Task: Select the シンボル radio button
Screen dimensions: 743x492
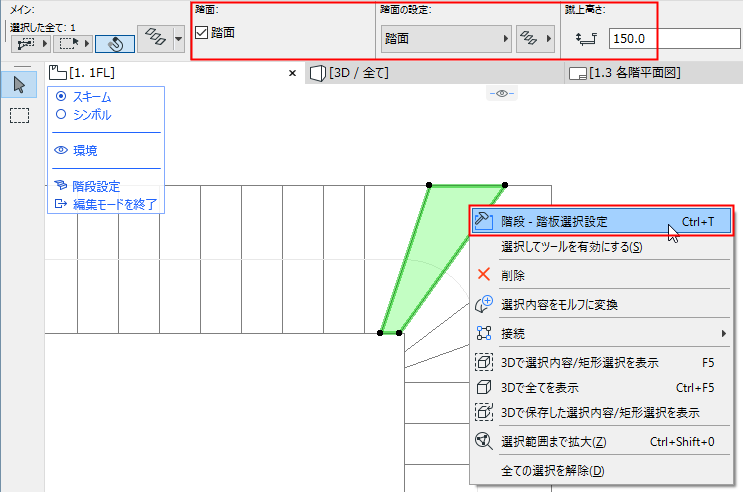Action: (x=61, y=114)
